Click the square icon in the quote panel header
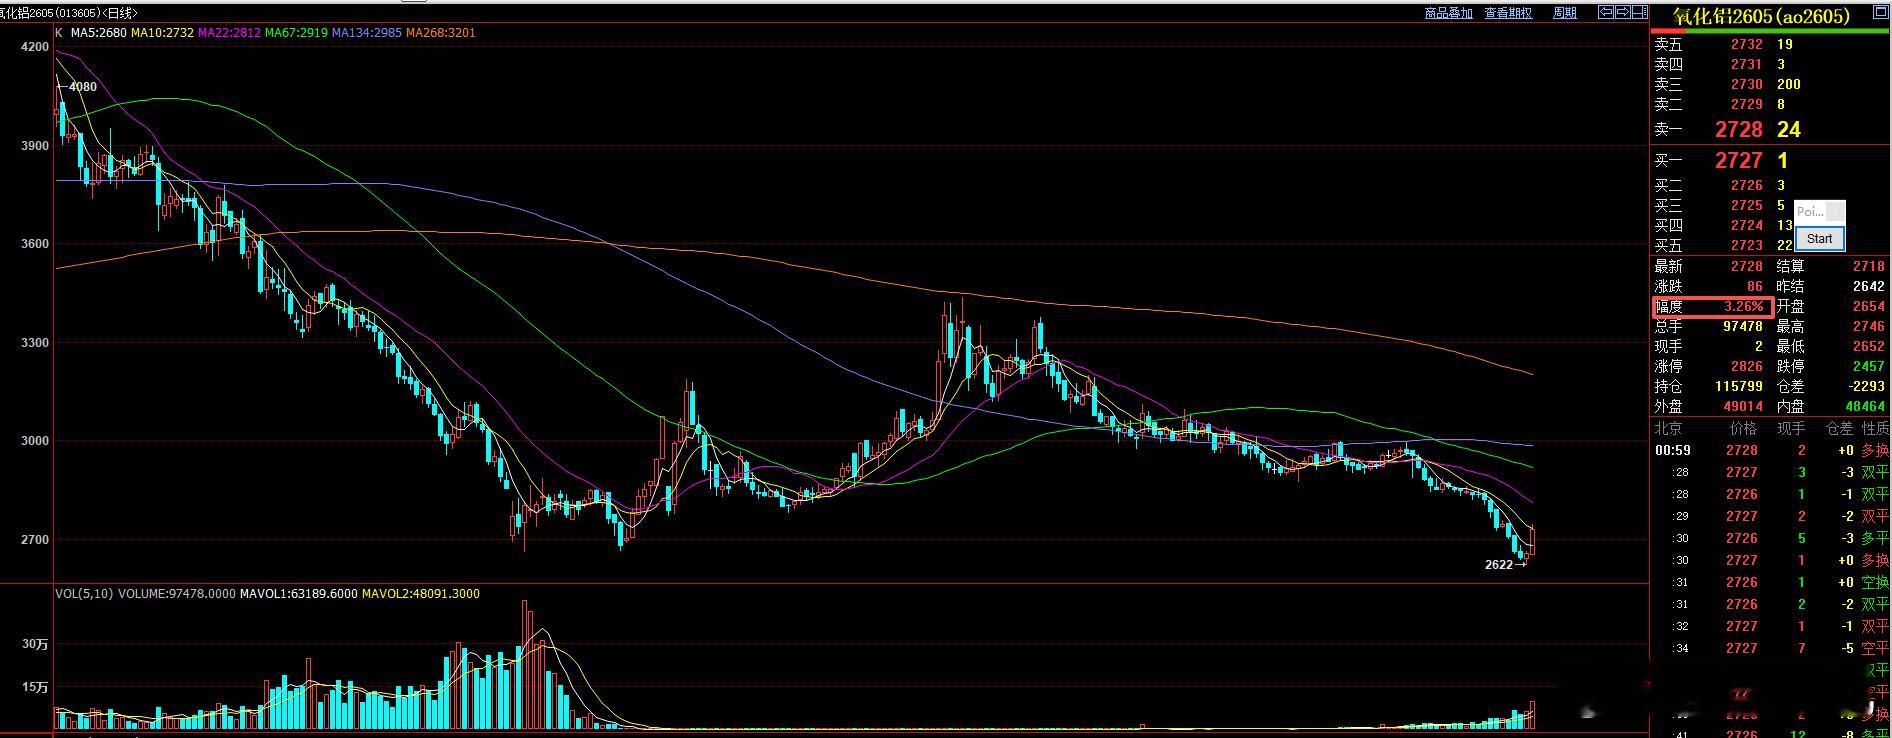Image resolution: width=1892 pixels, height=738 pixels. 1881,12
